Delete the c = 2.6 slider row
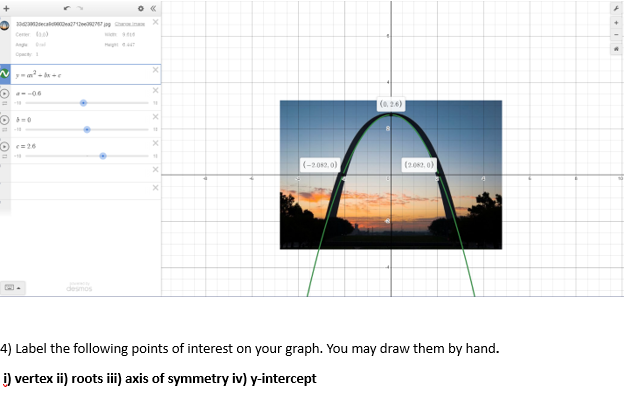The image size is (634, 400). 155,143
